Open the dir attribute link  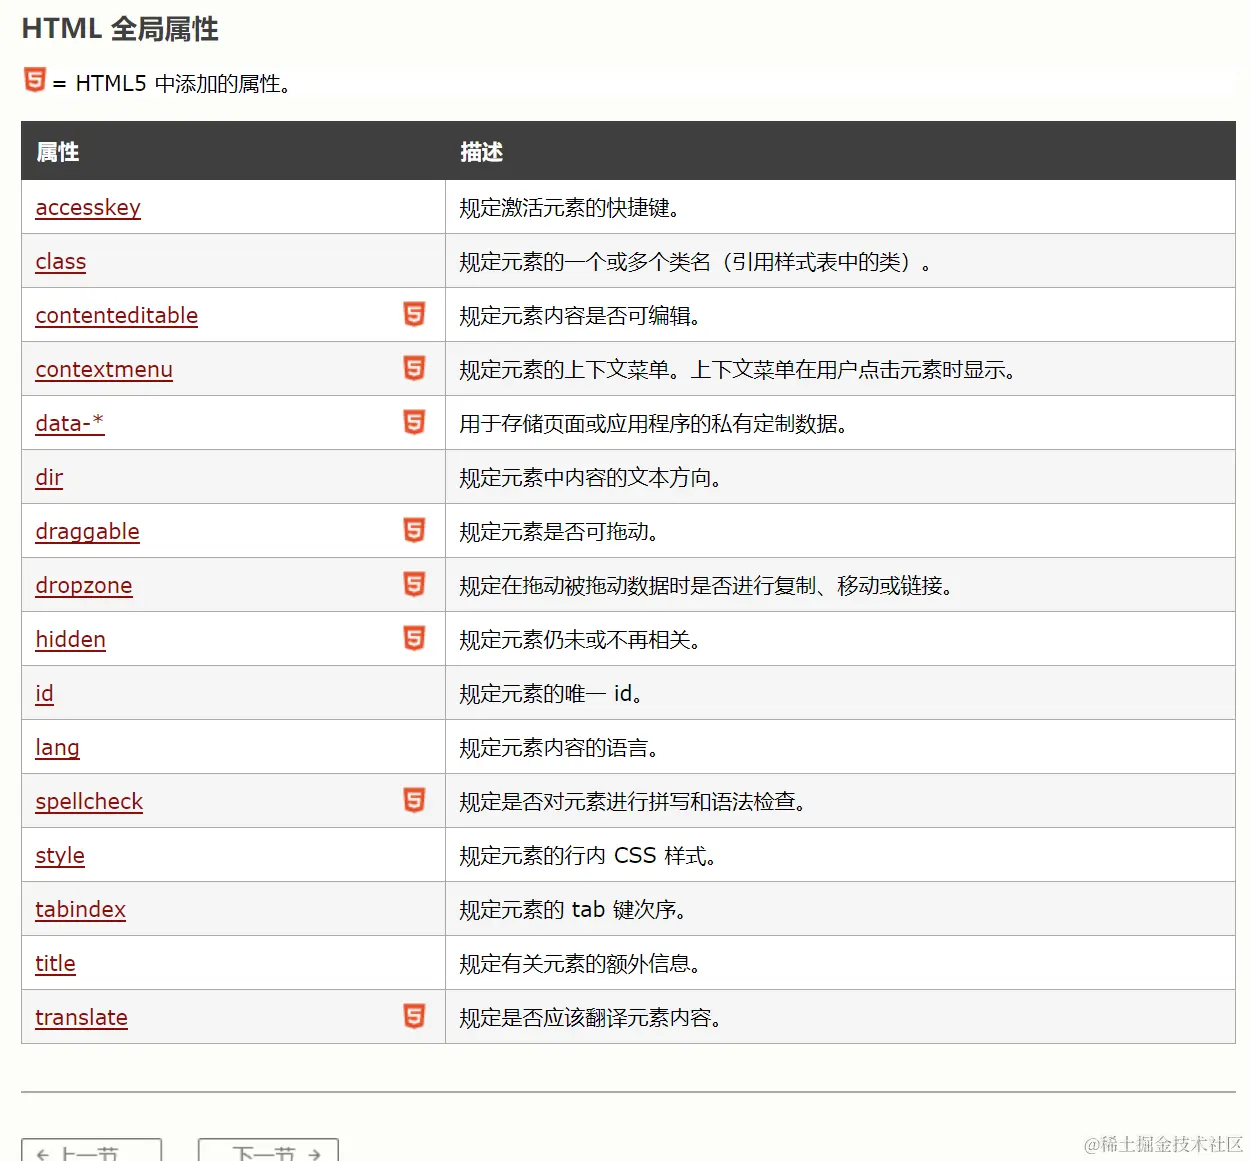(49, 478)
